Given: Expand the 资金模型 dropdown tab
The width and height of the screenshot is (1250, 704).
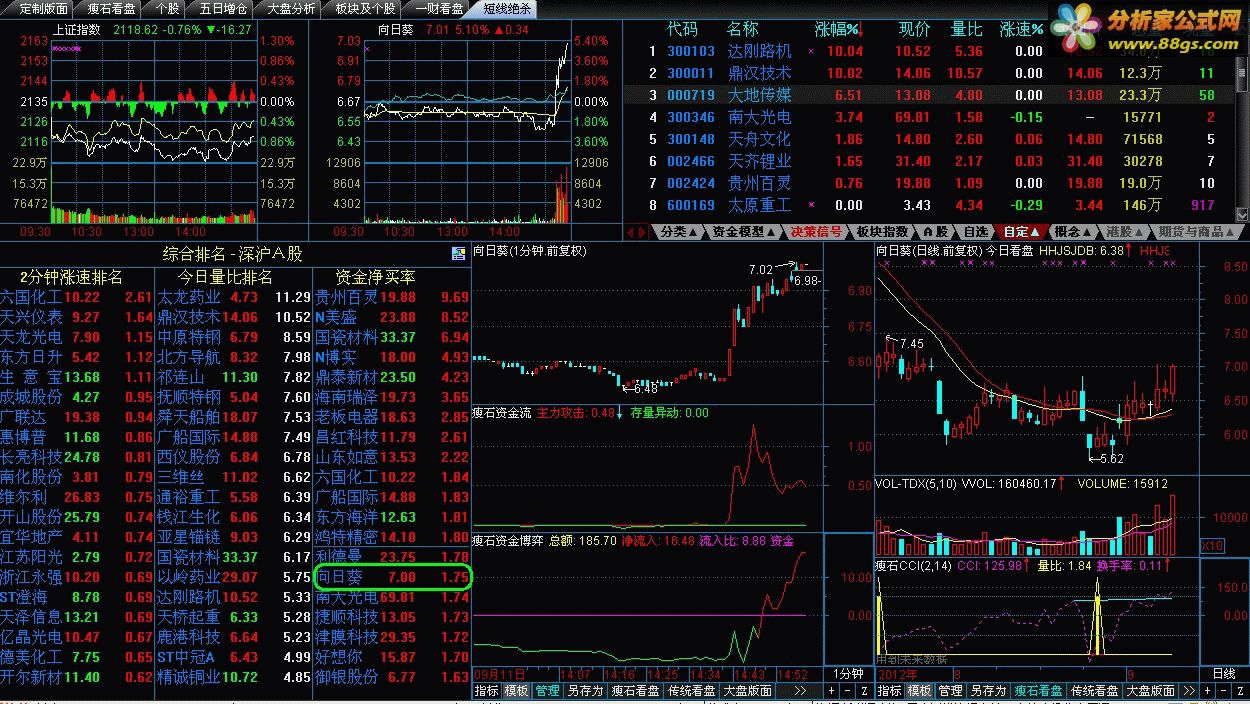Looking at the screenshot, I should [744, 231].
